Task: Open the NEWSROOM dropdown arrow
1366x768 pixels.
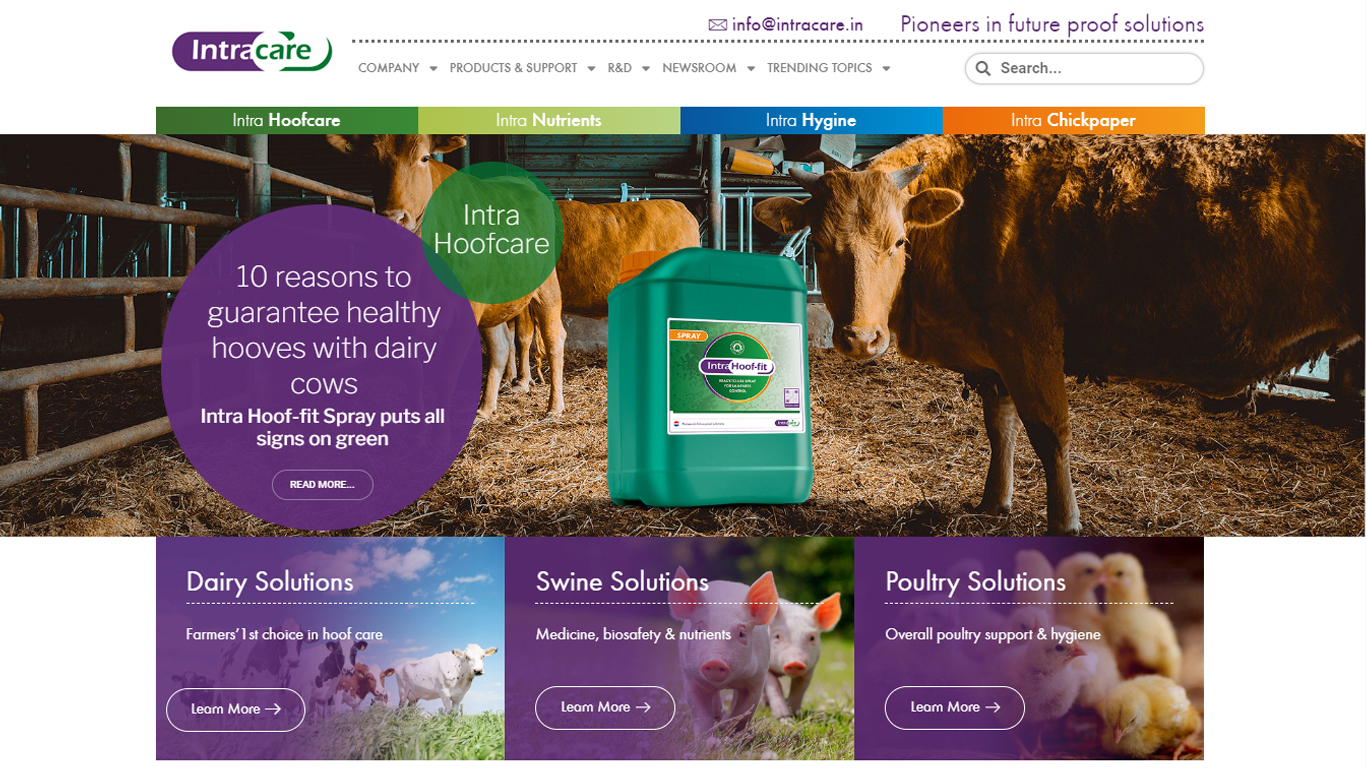Action: (751, 69)
